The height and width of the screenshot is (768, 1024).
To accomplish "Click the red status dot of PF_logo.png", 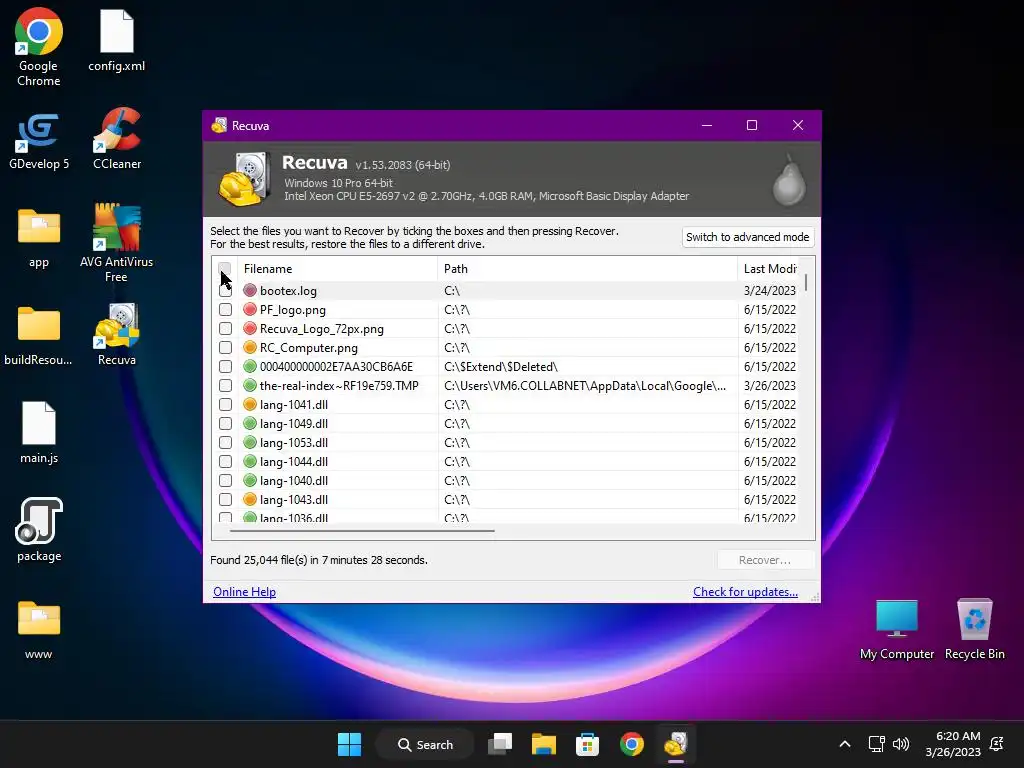I will [249, 310].
